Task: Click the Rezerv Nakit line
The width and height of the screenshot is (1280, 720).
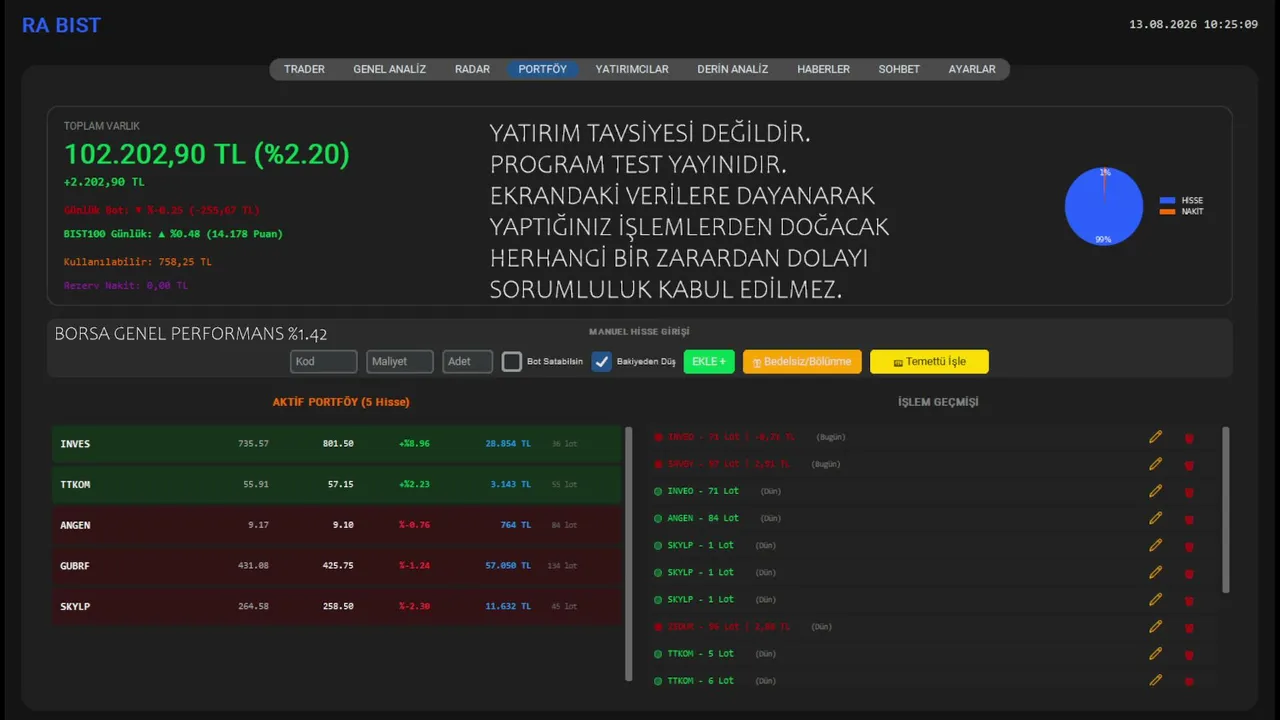Action: tap(126, 286)
